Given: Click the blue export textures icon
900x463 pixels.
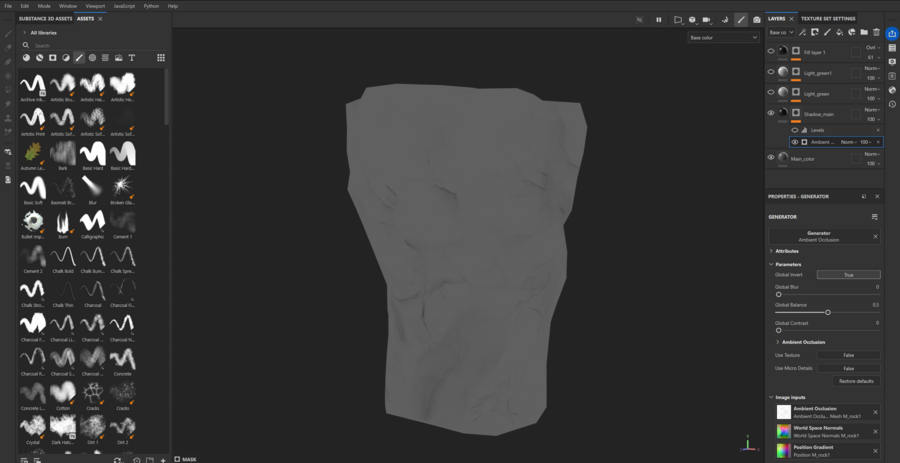Looking at the screenshot, I should (892, 33).
